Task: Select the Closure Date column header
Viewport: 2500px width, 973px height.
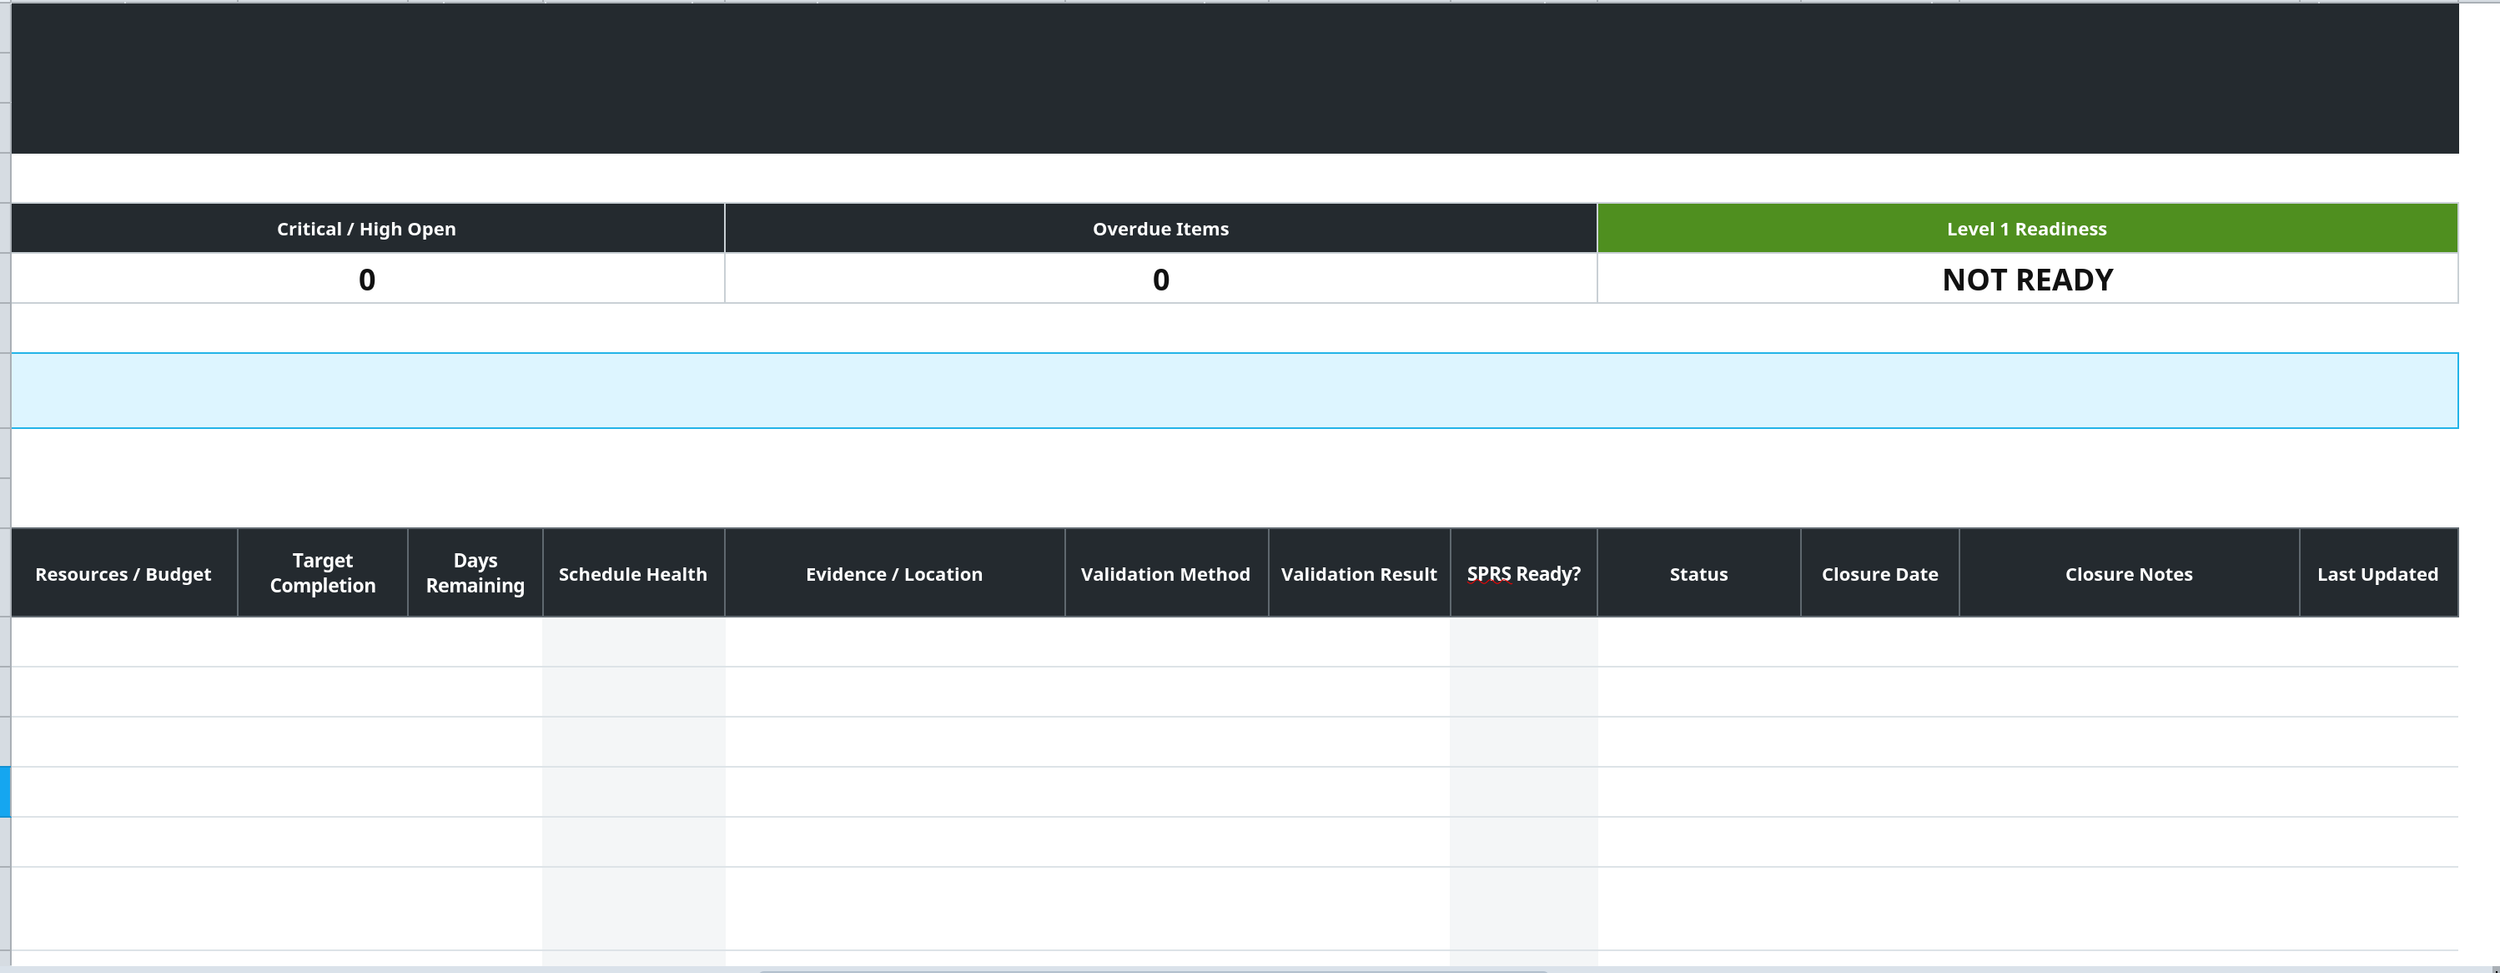Action: (1879, 573)
